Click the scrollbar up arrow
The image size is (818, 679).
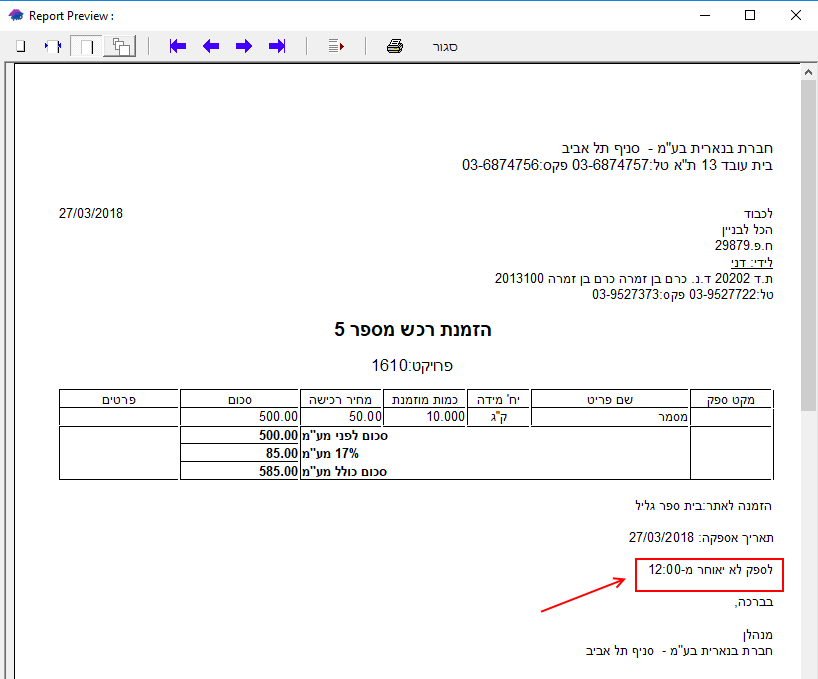point(809,72)
